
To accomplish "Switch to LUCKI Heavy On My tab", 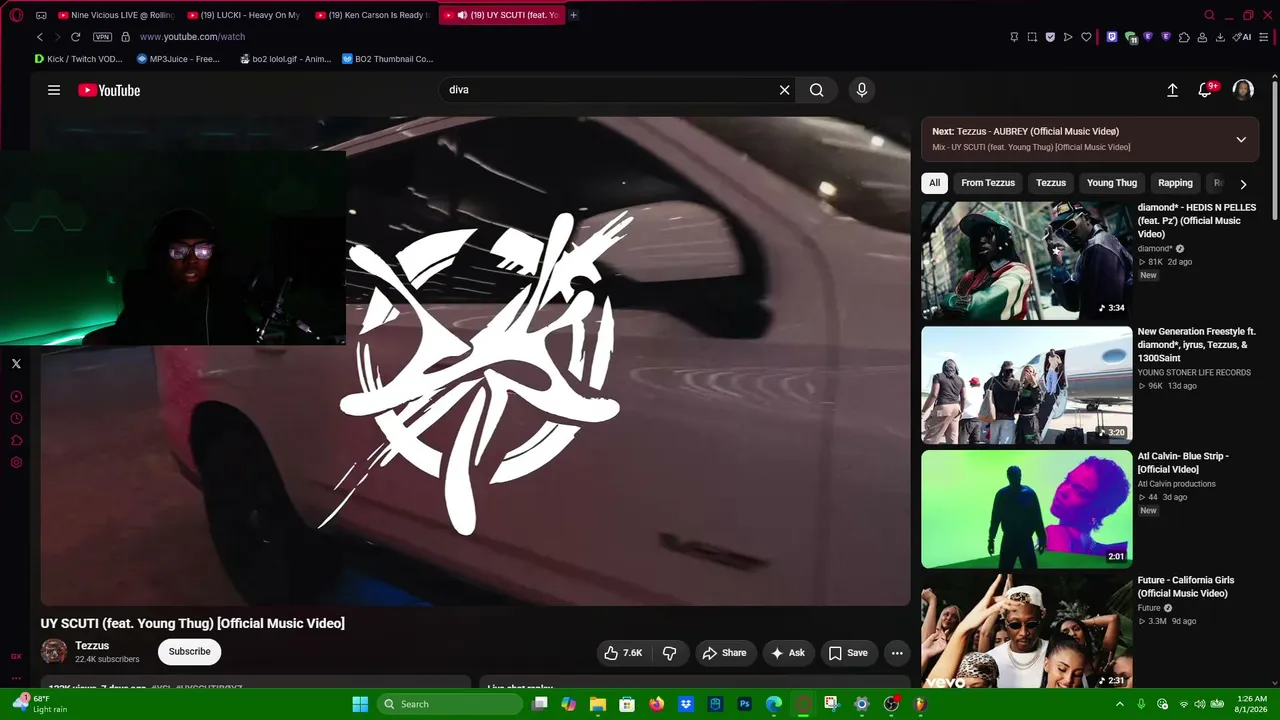I will click(x=246, y=15).
